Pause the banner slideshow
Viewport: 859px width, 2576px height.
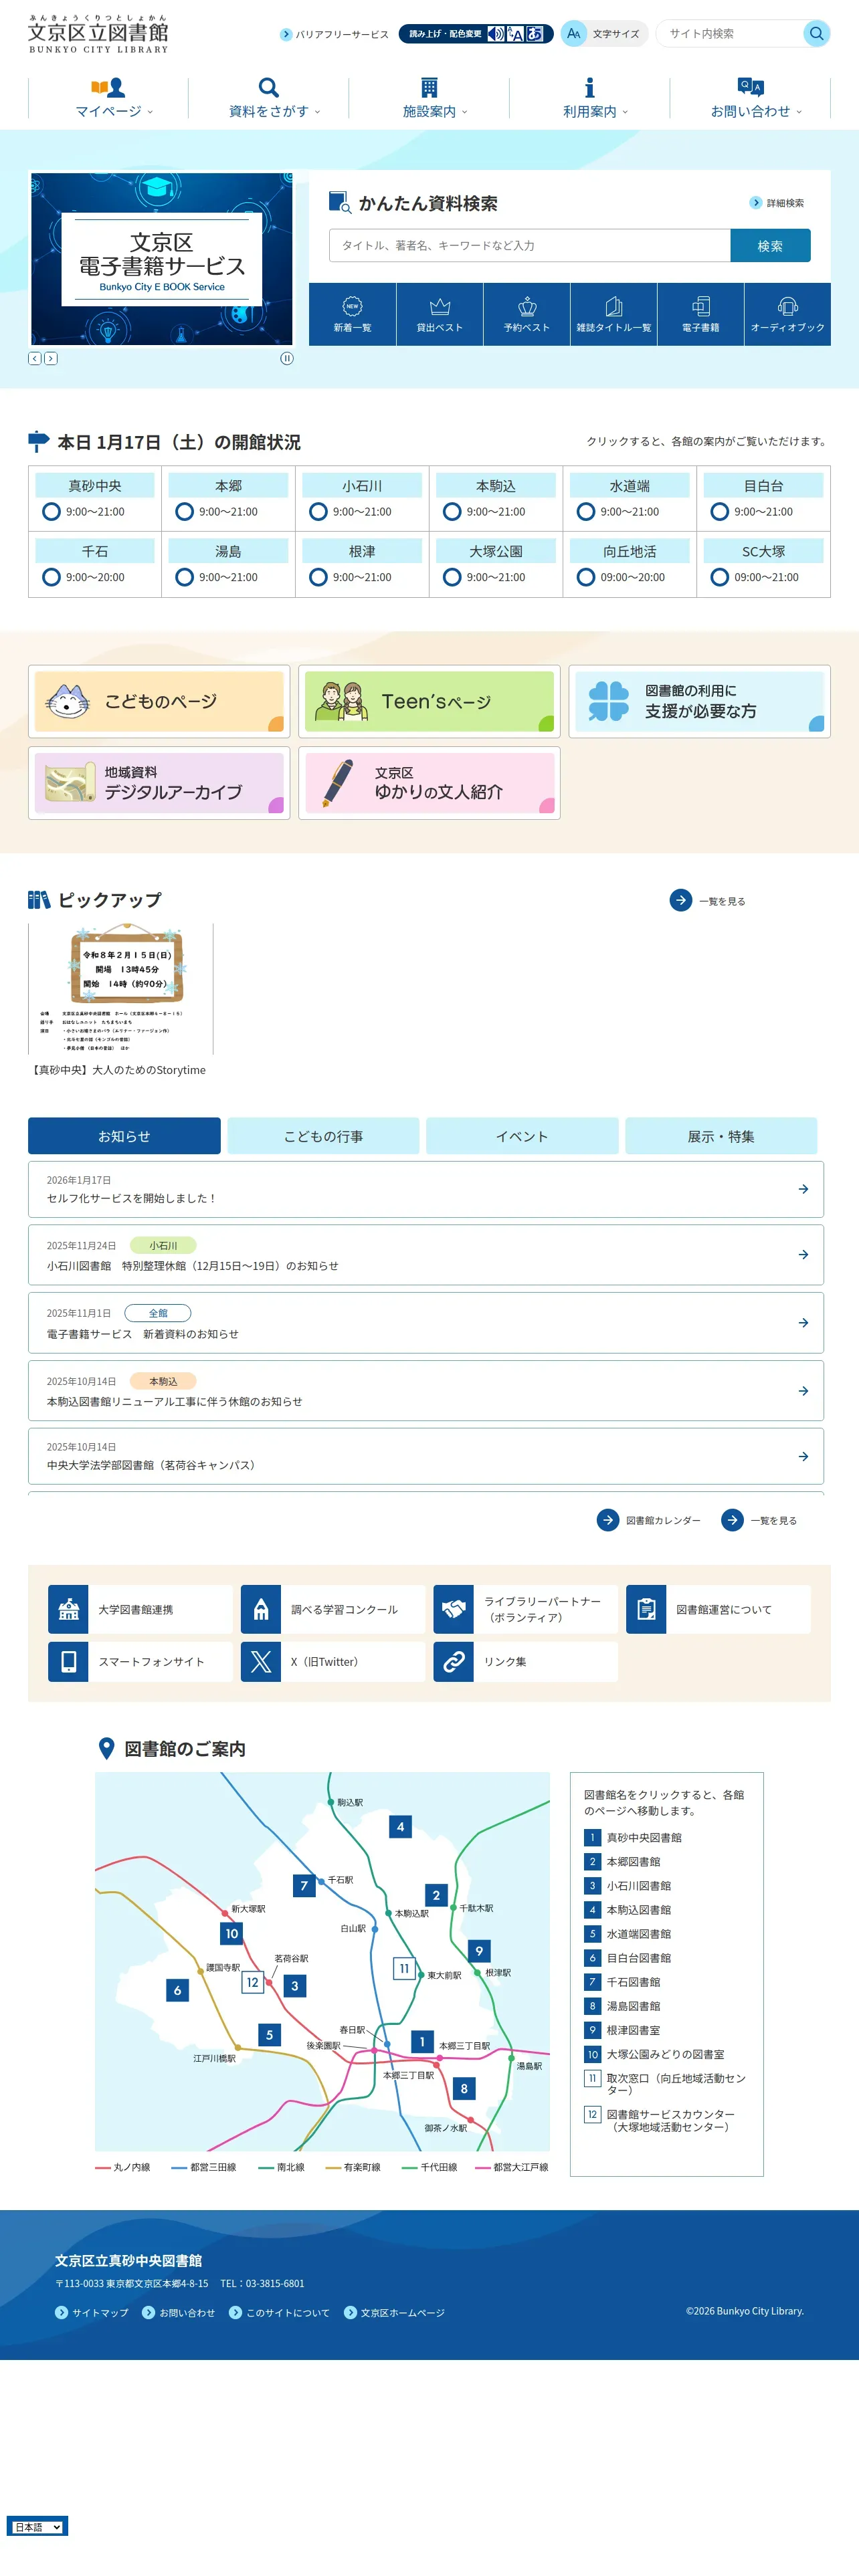tap(287, 358)
